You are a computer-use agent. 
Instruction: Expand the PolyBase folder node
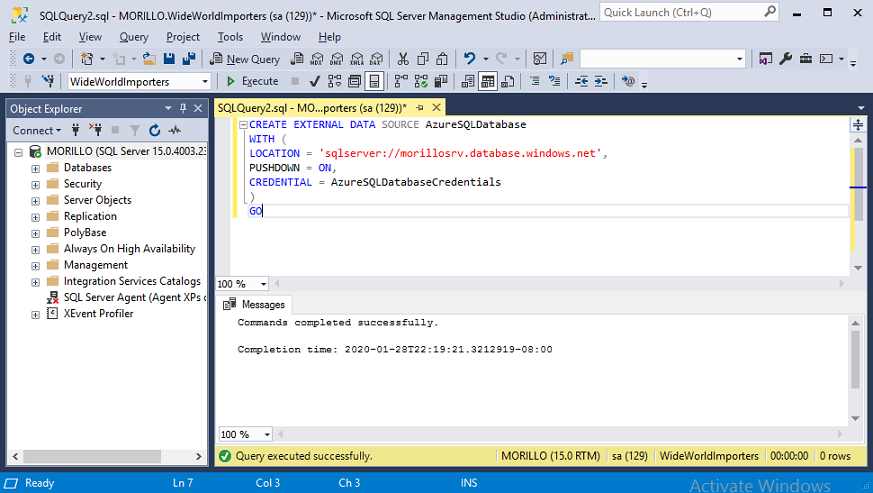tap(36, 233)
